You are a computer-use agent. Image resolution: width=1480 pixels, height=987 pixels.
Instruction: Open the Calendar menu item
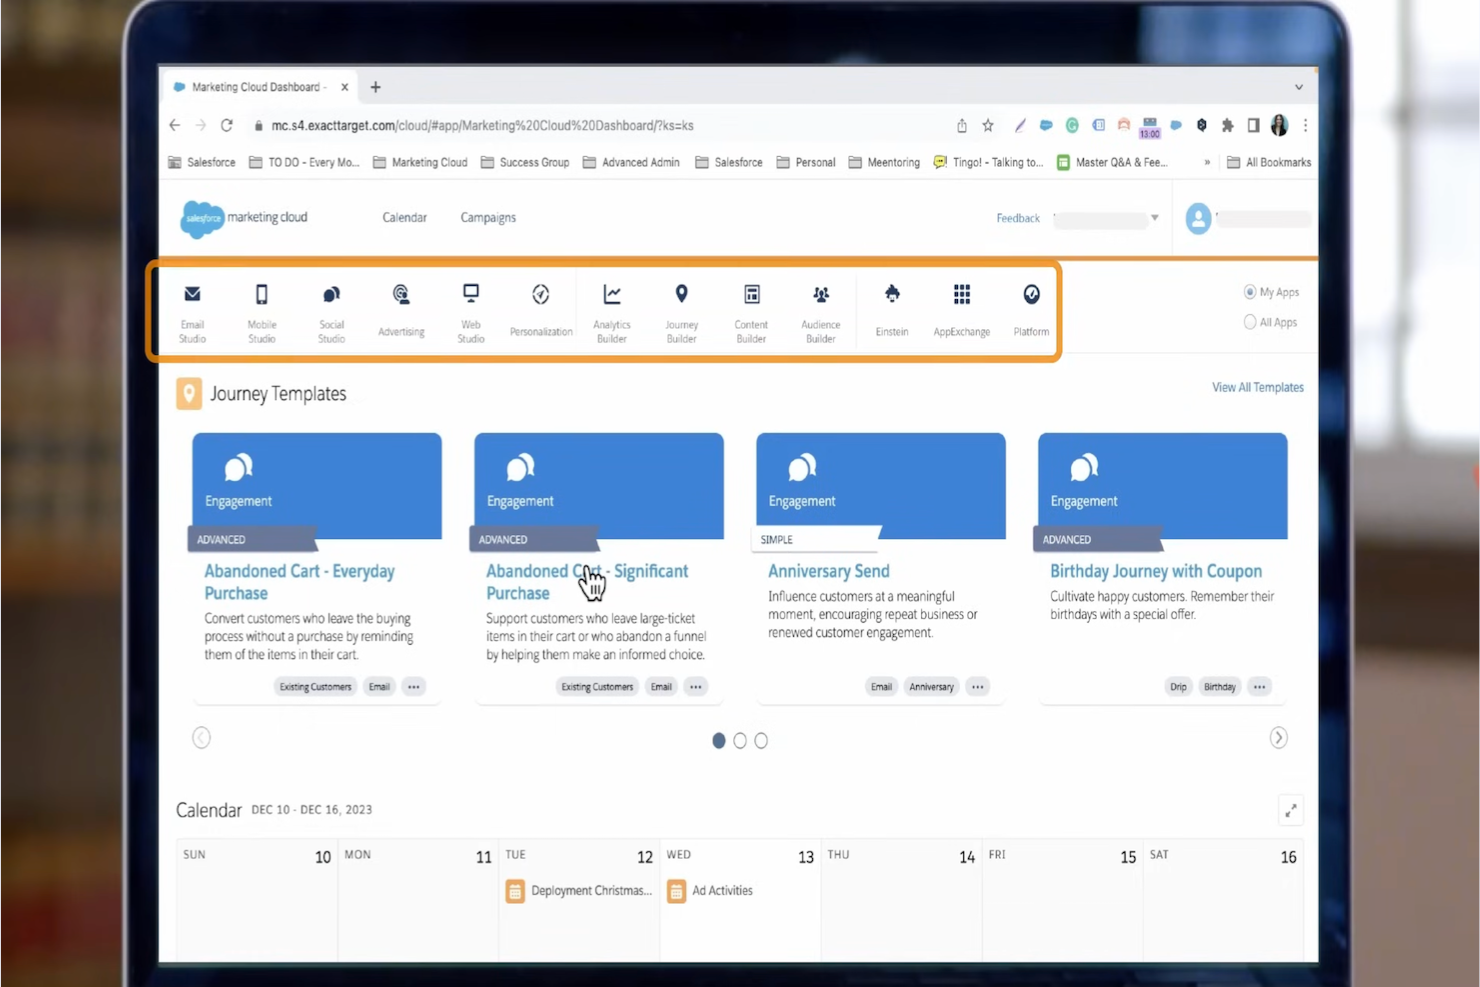[x=404, y=217]
